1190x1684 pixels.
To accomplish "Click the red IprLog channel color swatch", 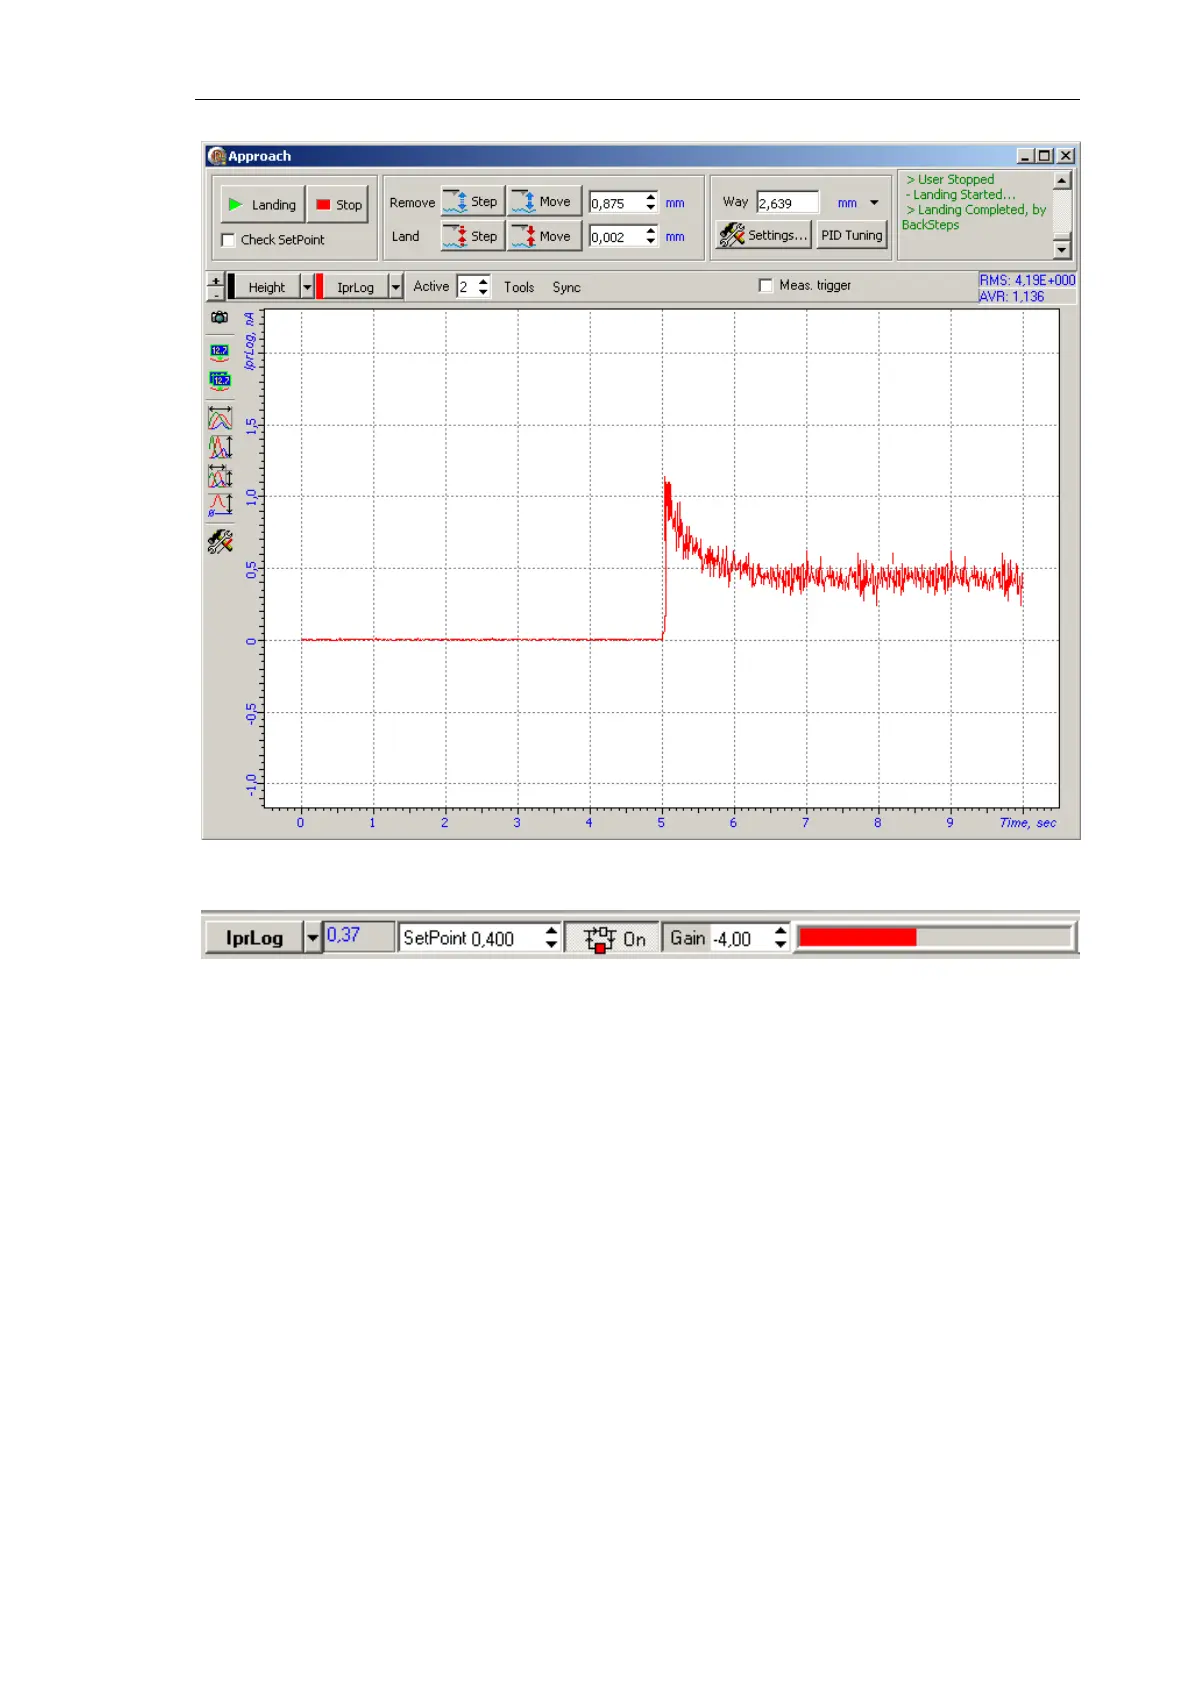I will [x=319, y=287].
